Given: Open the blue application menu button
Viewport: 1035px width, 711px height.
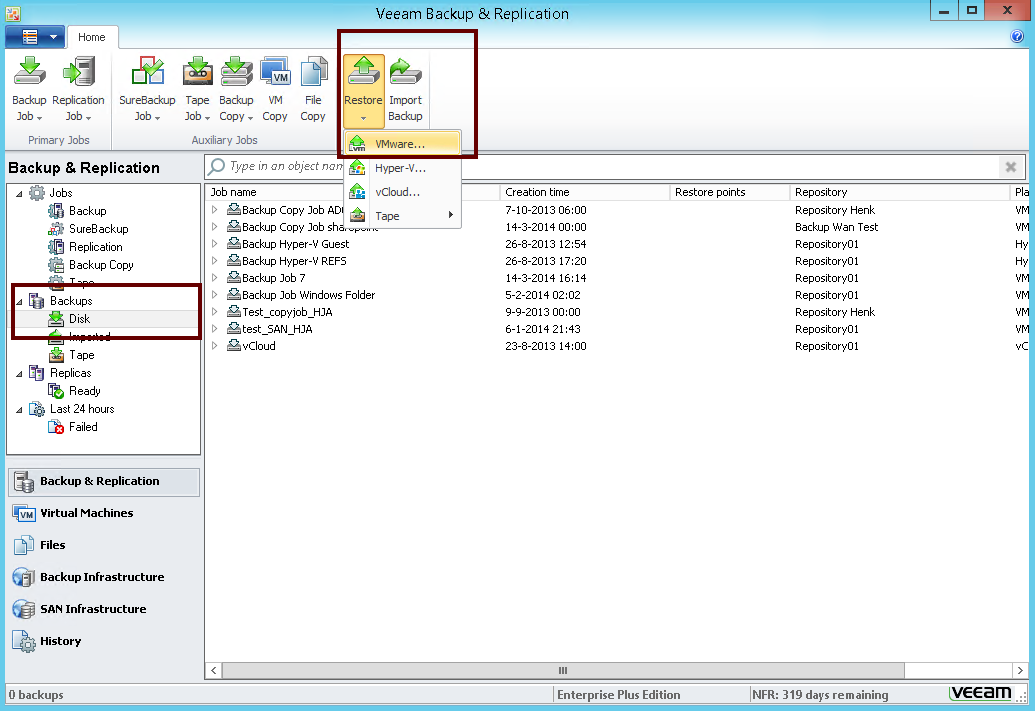Looking at the screenshot, I should (x=34, y=37).
